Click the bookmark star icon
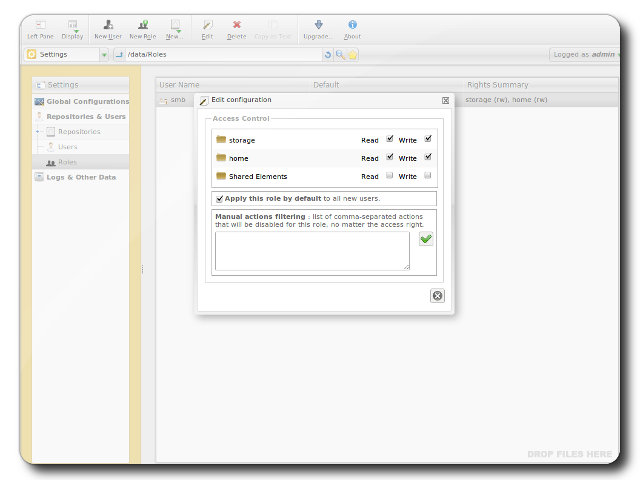Image resolution: width=640 pixels, height=480 pixels. 352,54
